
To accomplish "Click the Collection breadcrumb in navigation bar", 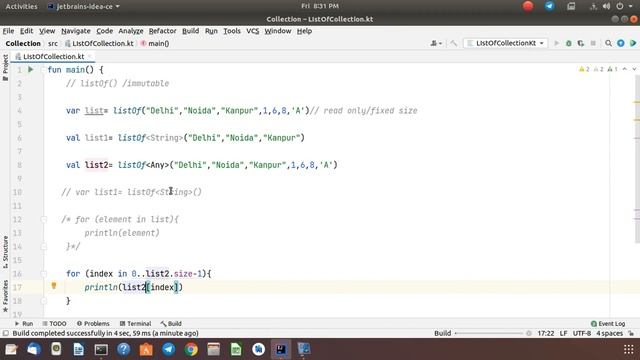I will coord(23,43).
